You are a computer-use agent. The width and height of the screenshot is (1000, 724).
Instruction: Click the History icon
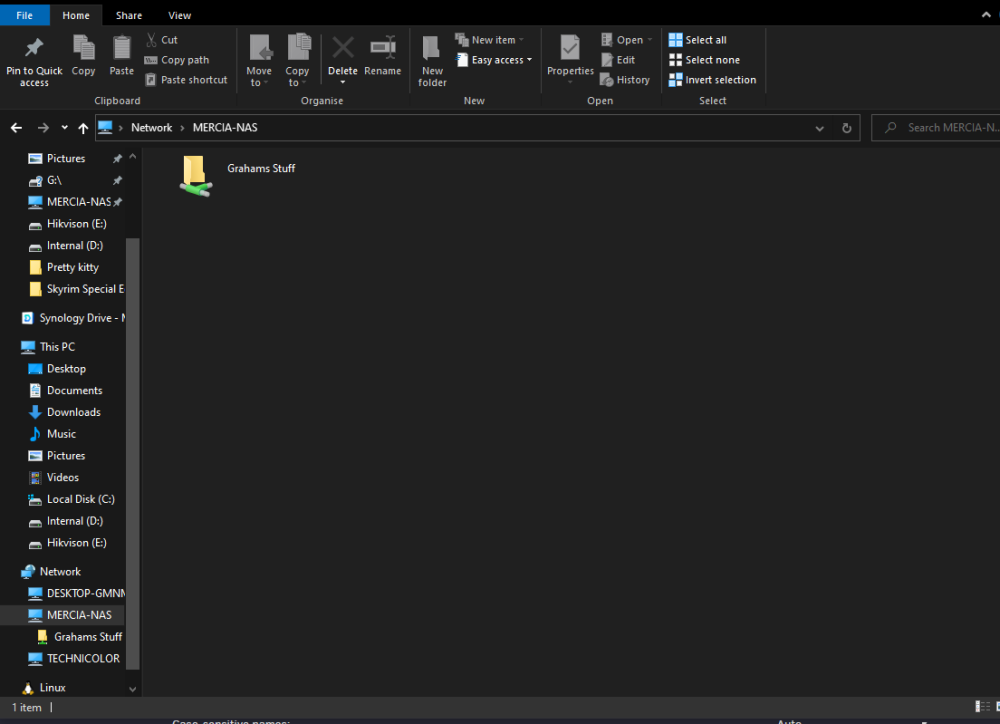click(x=607, y=80)
